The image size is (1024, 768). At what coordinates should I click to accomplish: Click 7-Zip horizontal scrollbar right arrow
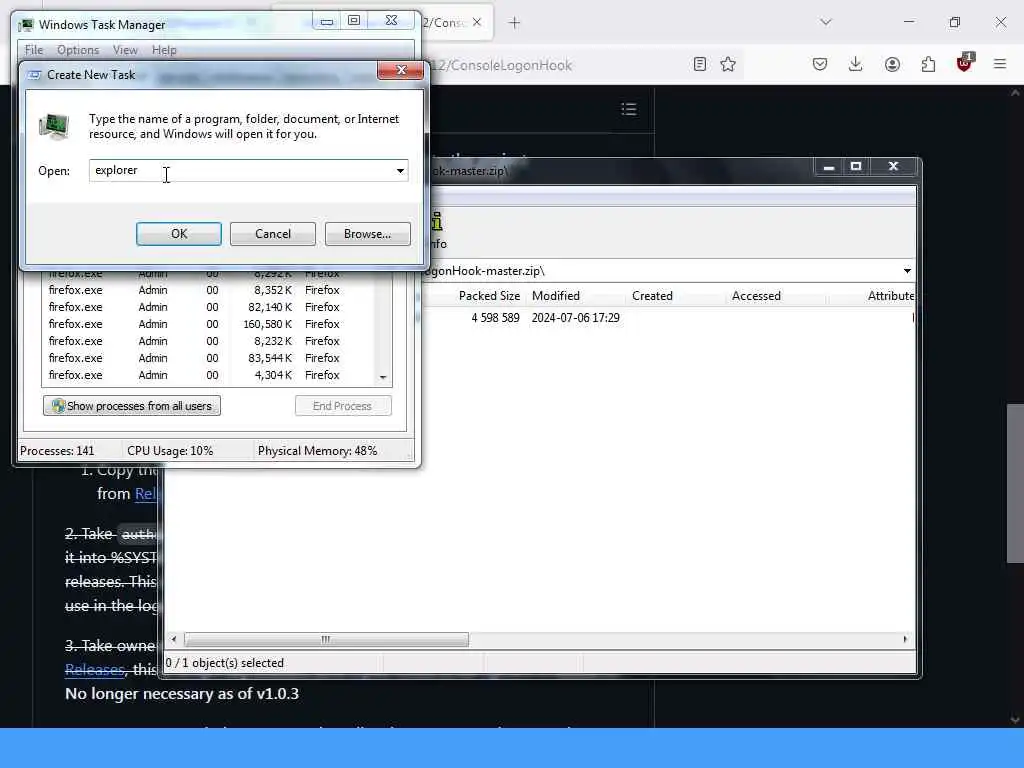click(905, 639)
